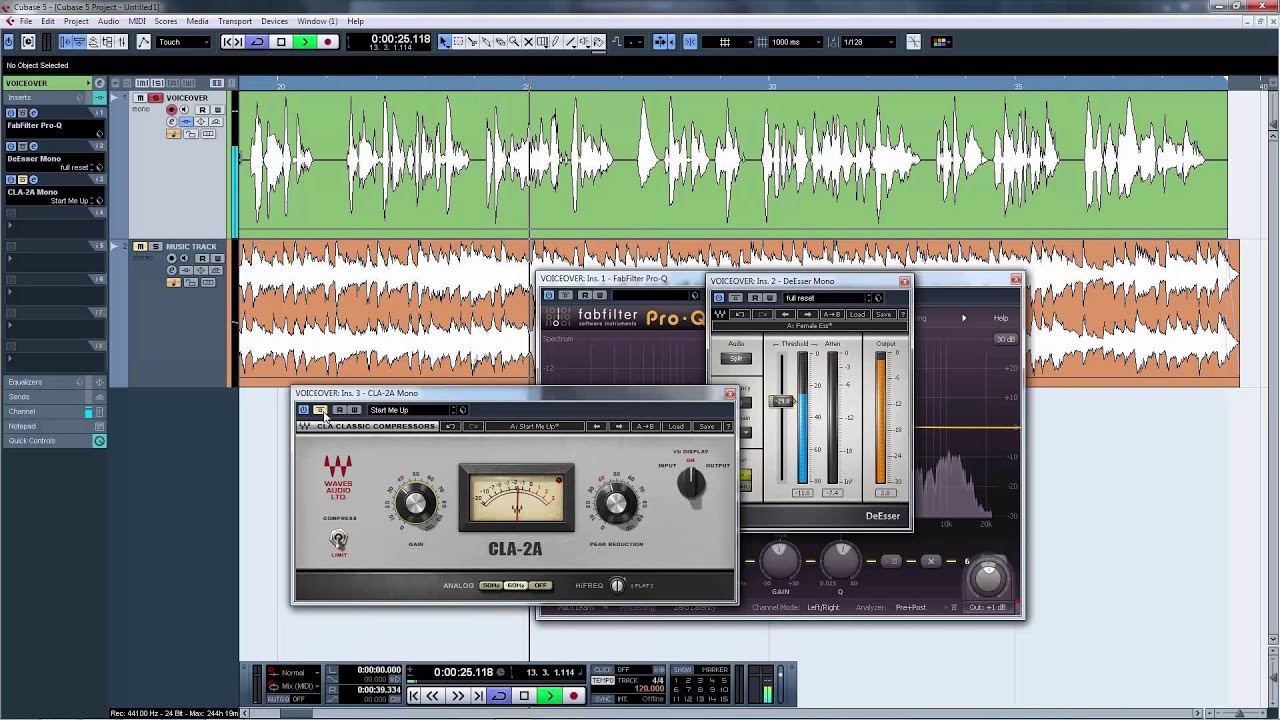
Task: Toggle record enable on VOICEOVER track
Action: pyautogui.click(x=171, y=110)
